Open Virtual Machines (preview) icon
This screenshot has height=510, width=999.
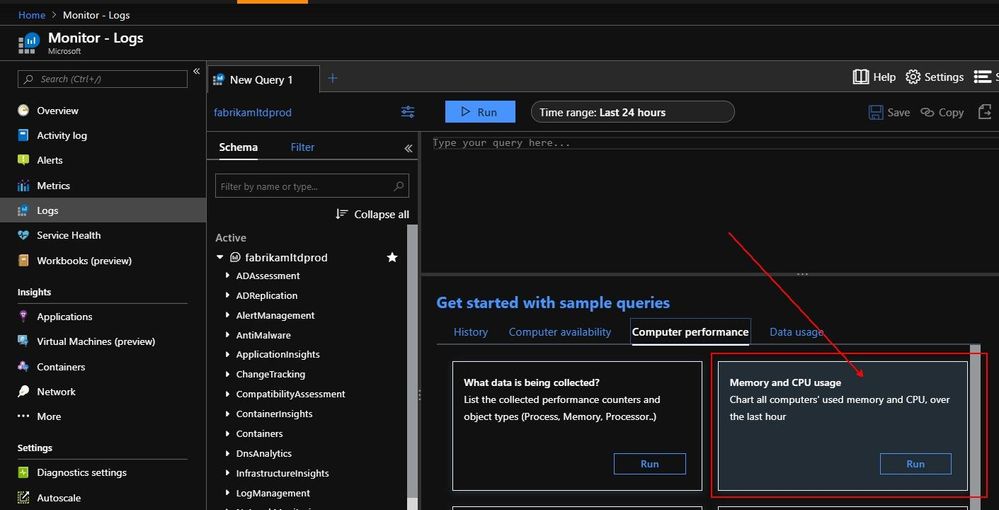point(24,341)
